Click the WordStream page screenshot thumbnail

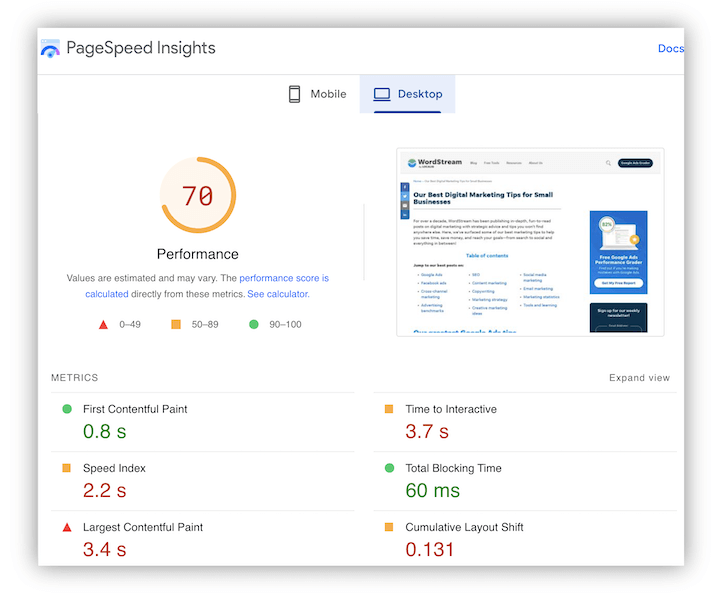(x=530, y=242)
